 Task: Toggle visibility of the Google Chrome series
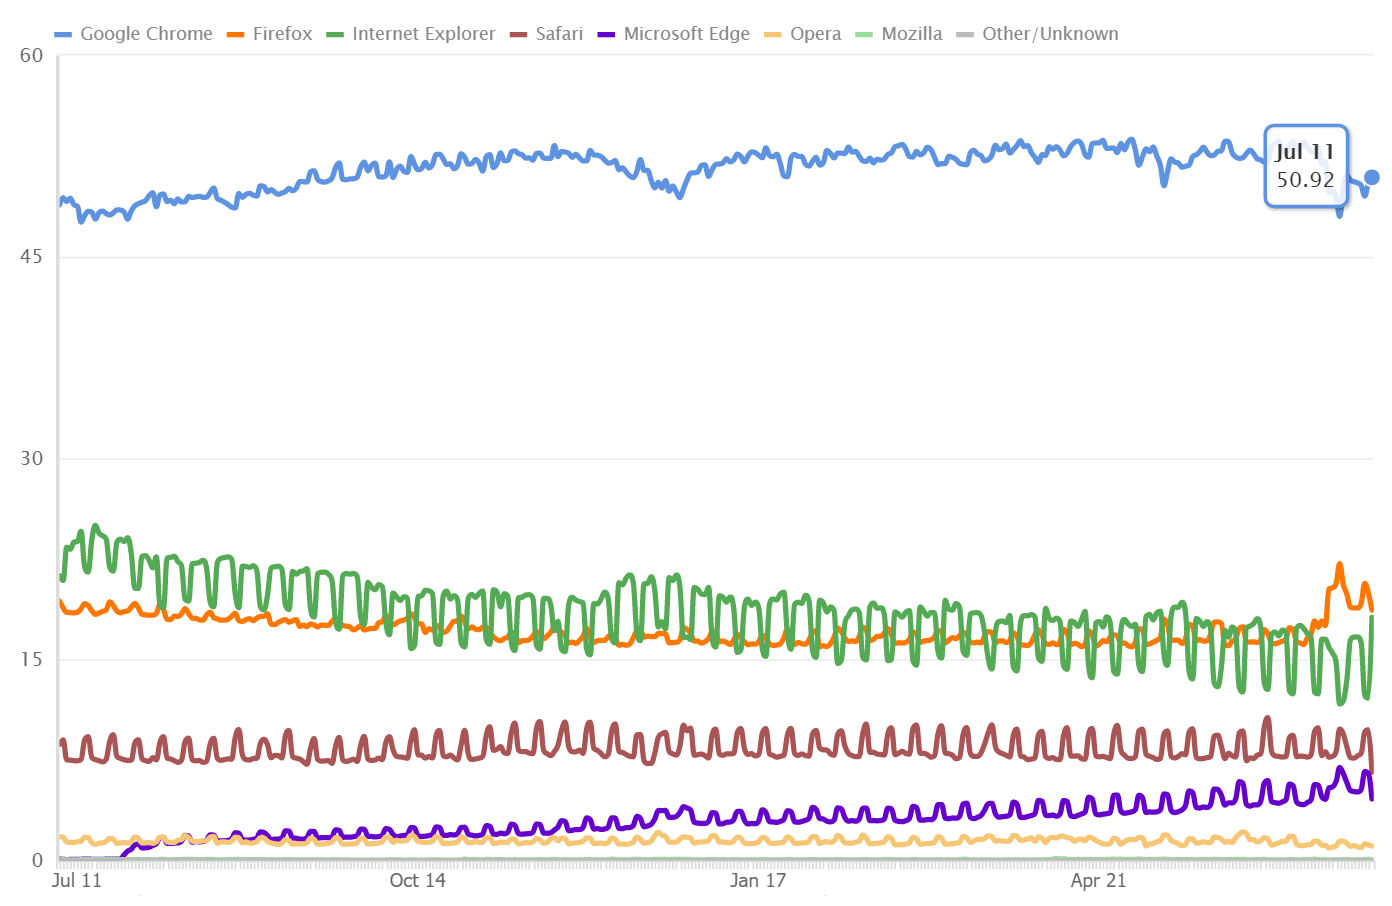tap(146, 33)
